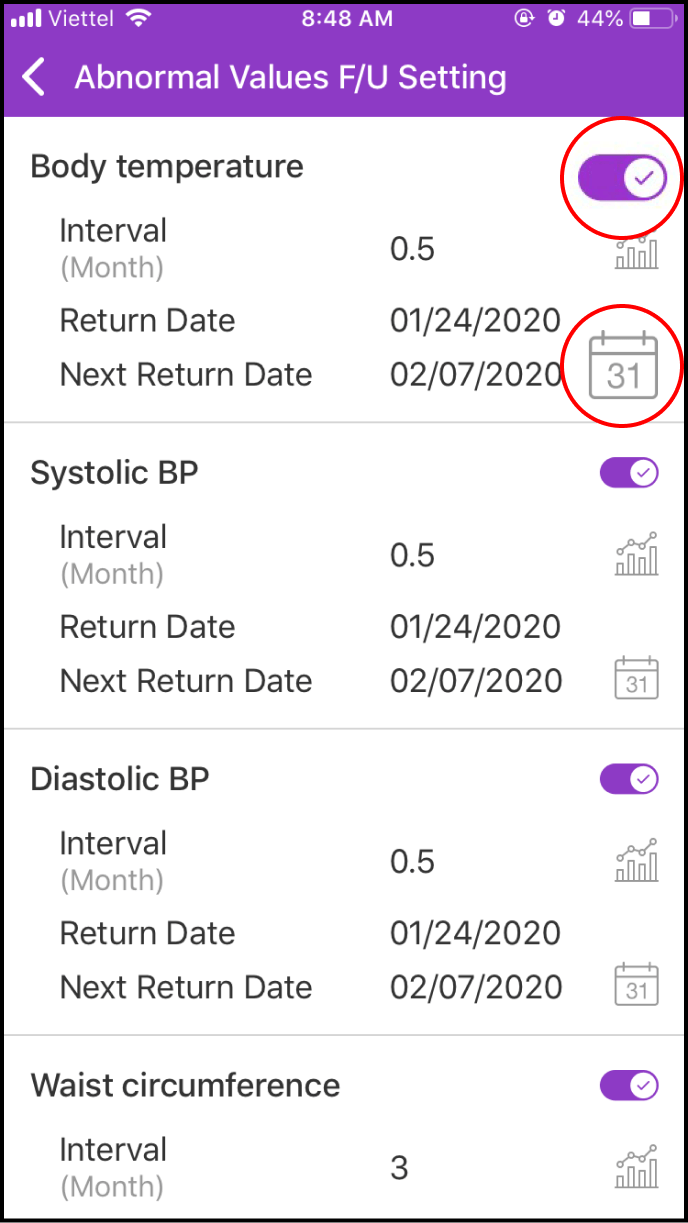Open Systolic BP chart icon
This screenshot has height=1223, width=688.
(636, 555)
